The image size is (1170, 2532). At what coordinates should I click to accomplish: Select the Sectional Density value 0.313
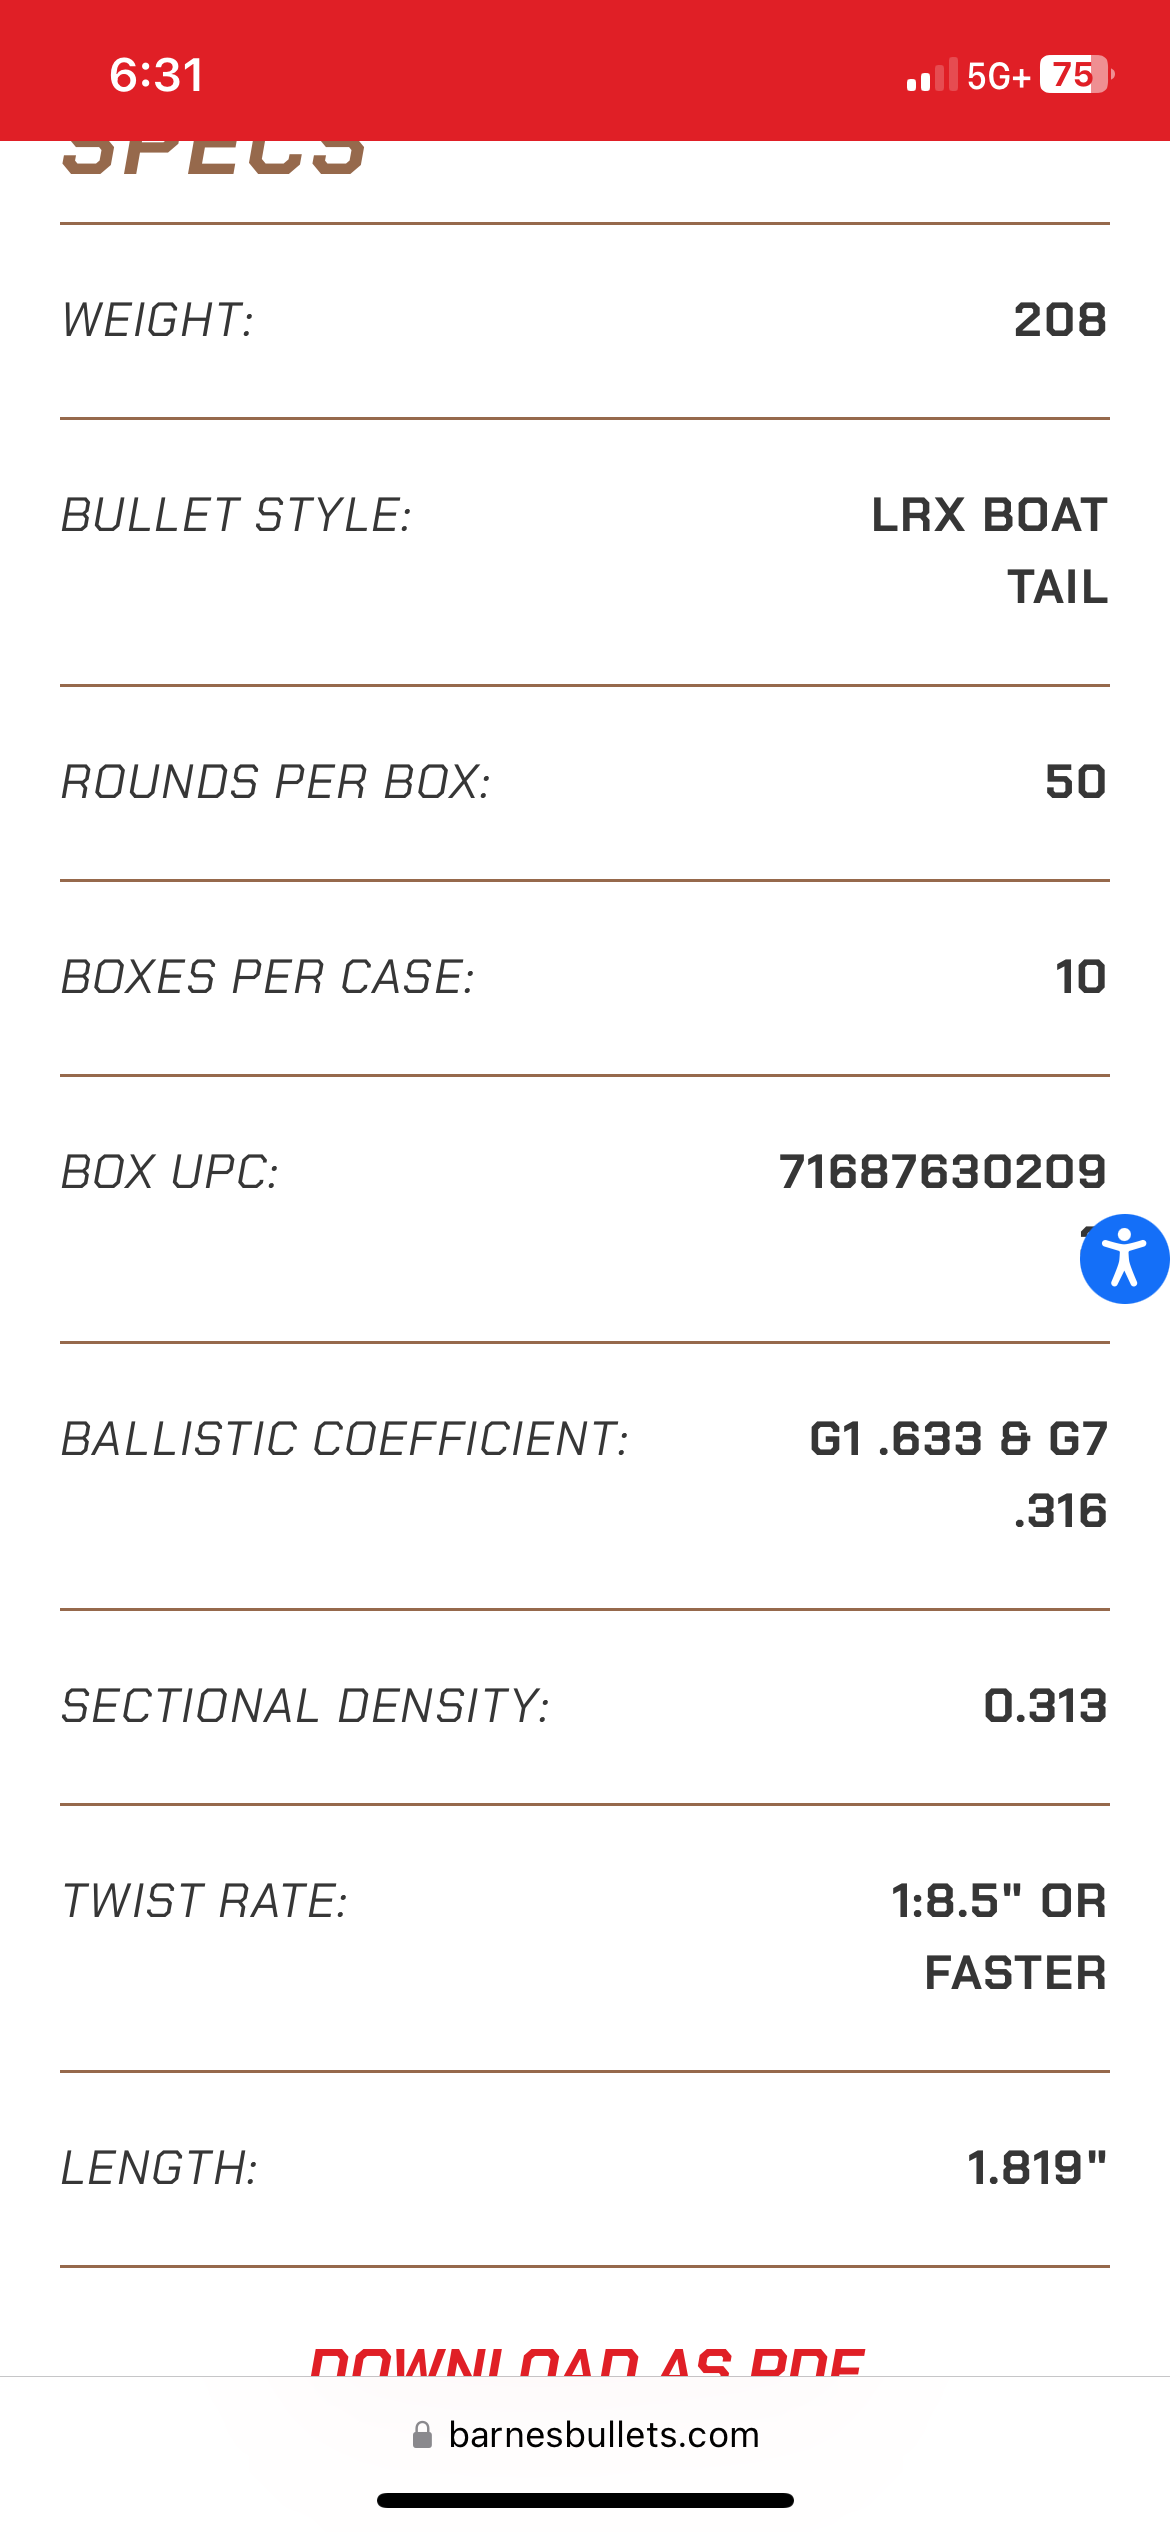point(1045,1706)
